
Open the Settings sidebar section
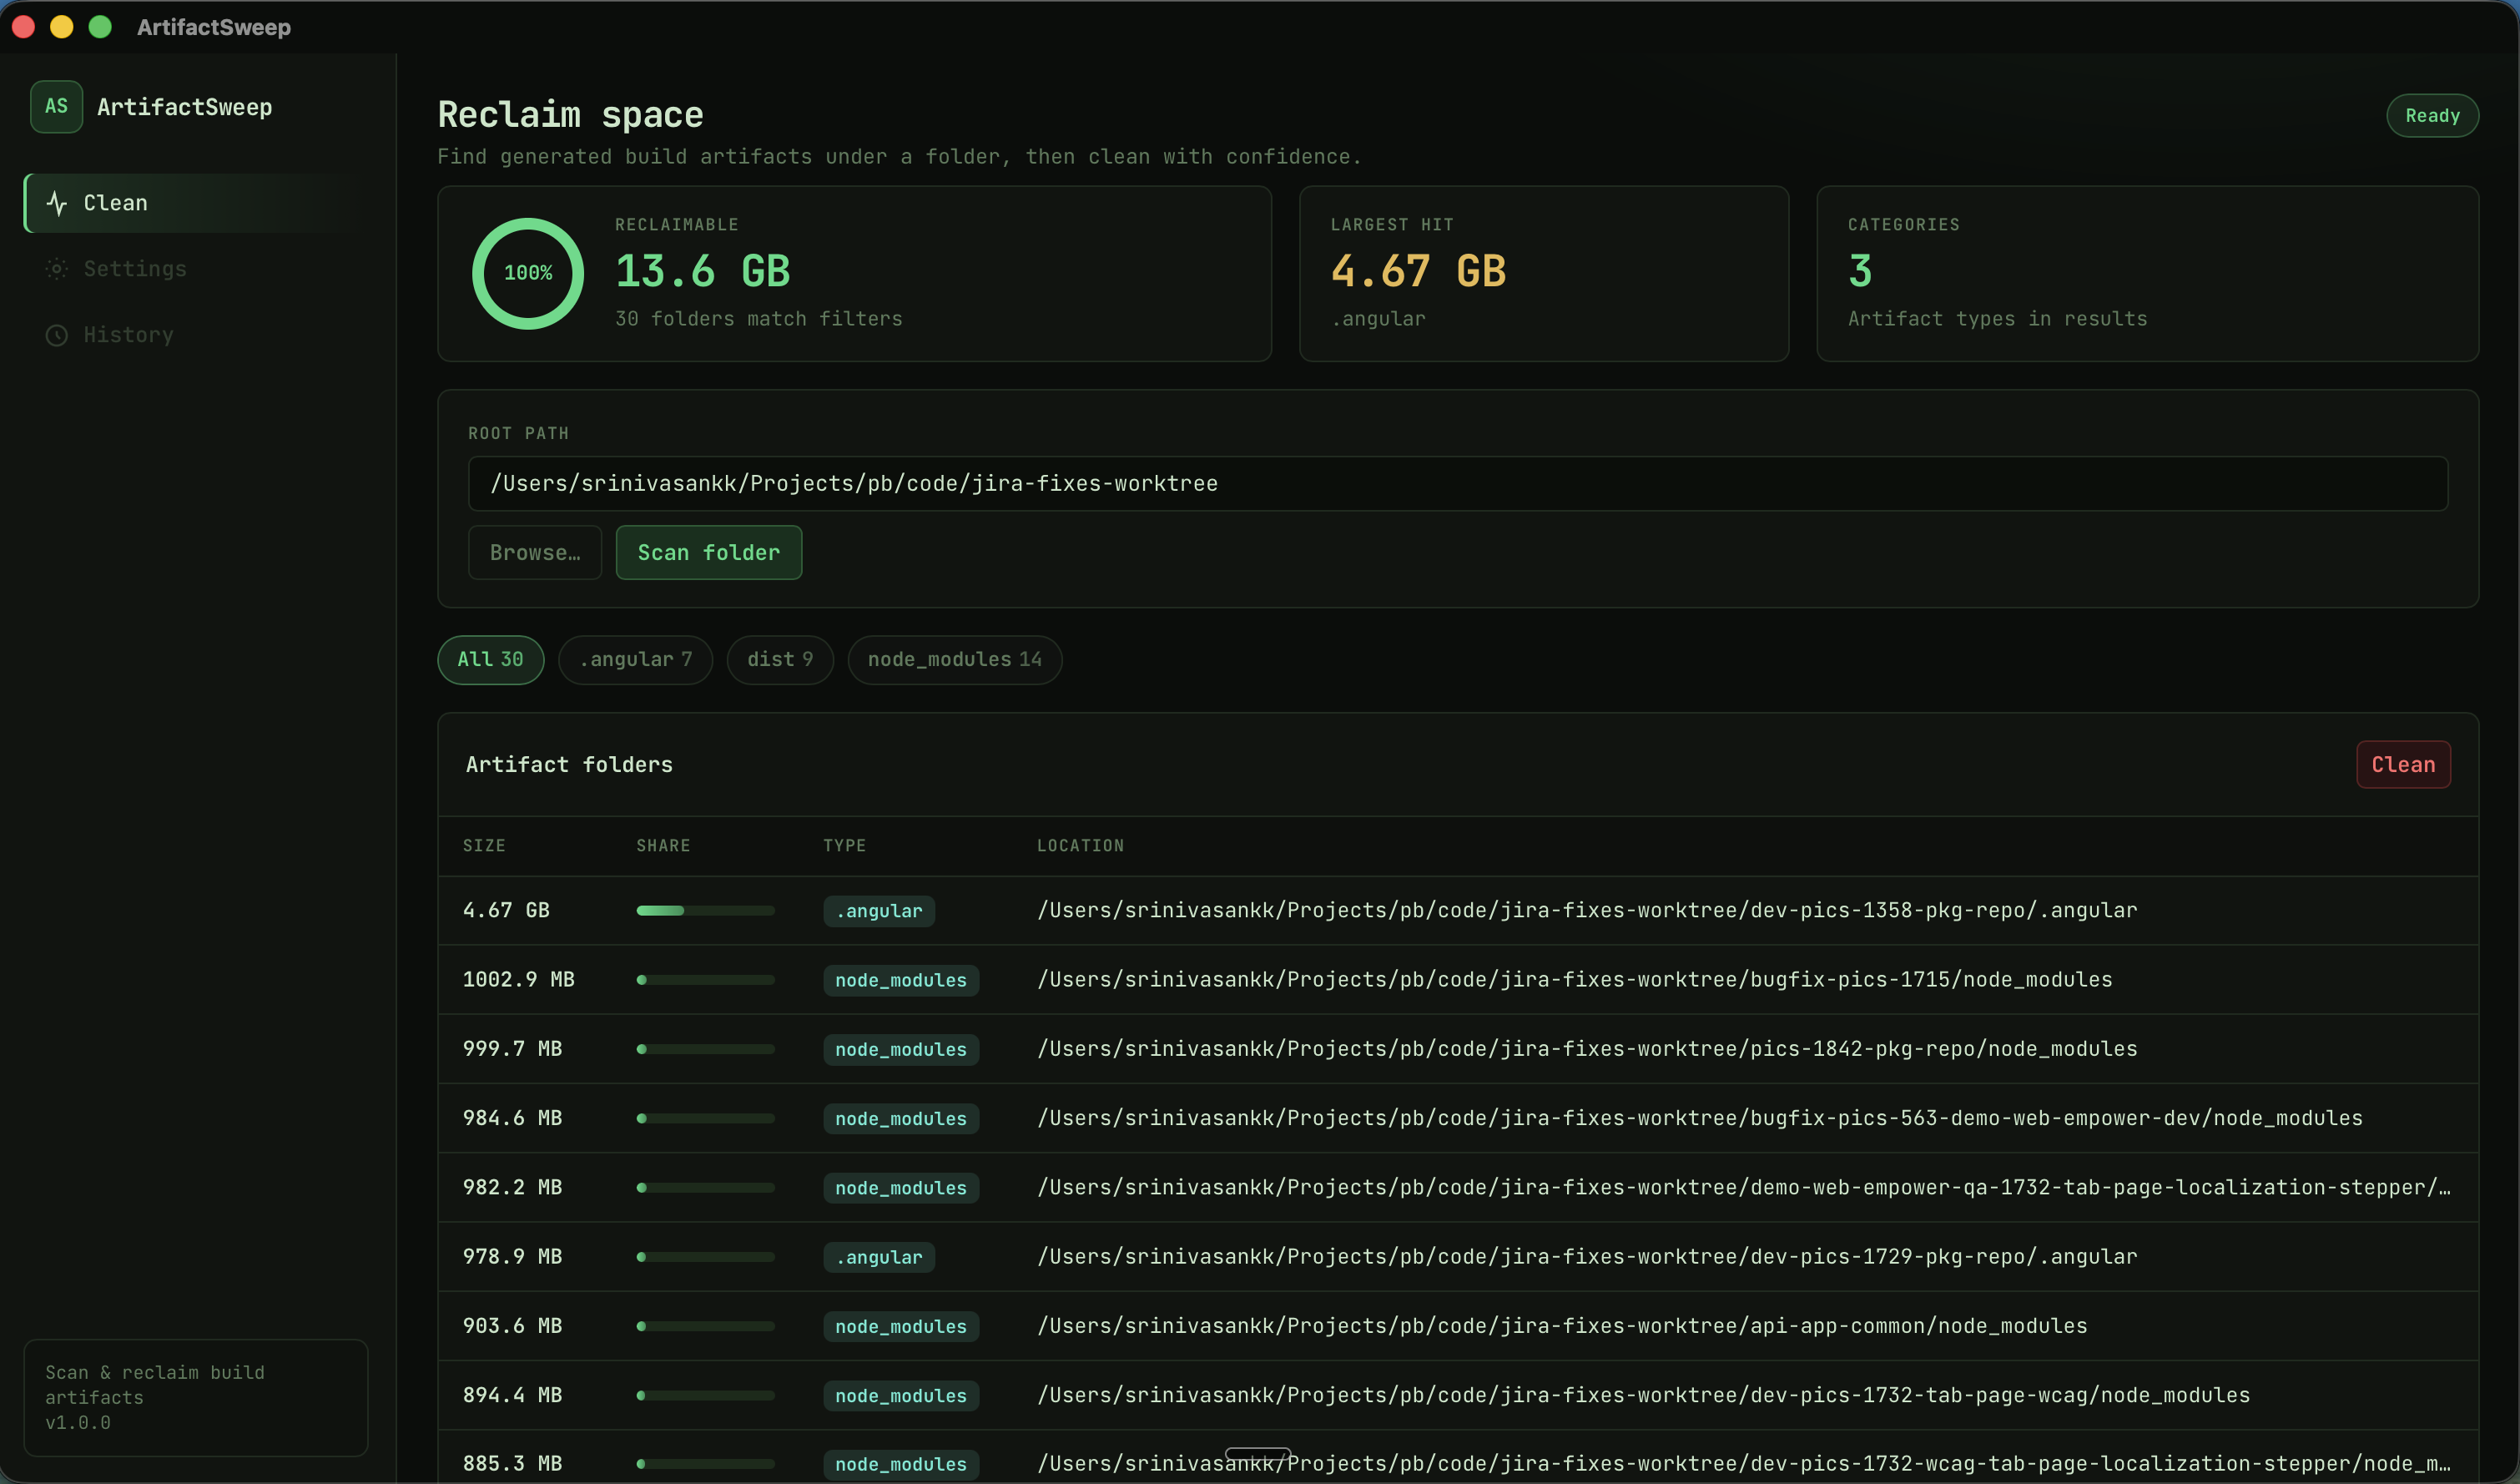tap(196, 269)
